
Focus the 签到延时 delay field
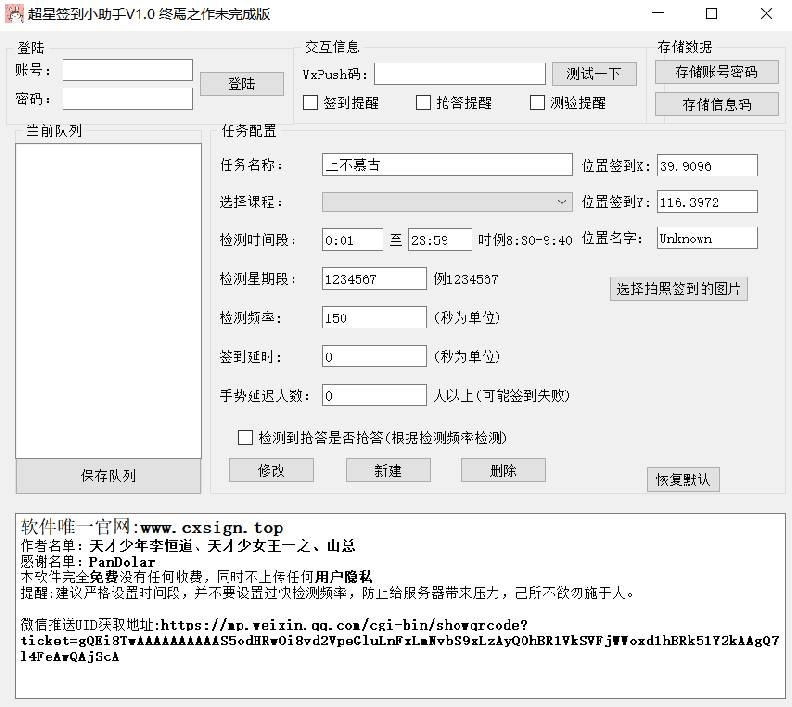374,357
